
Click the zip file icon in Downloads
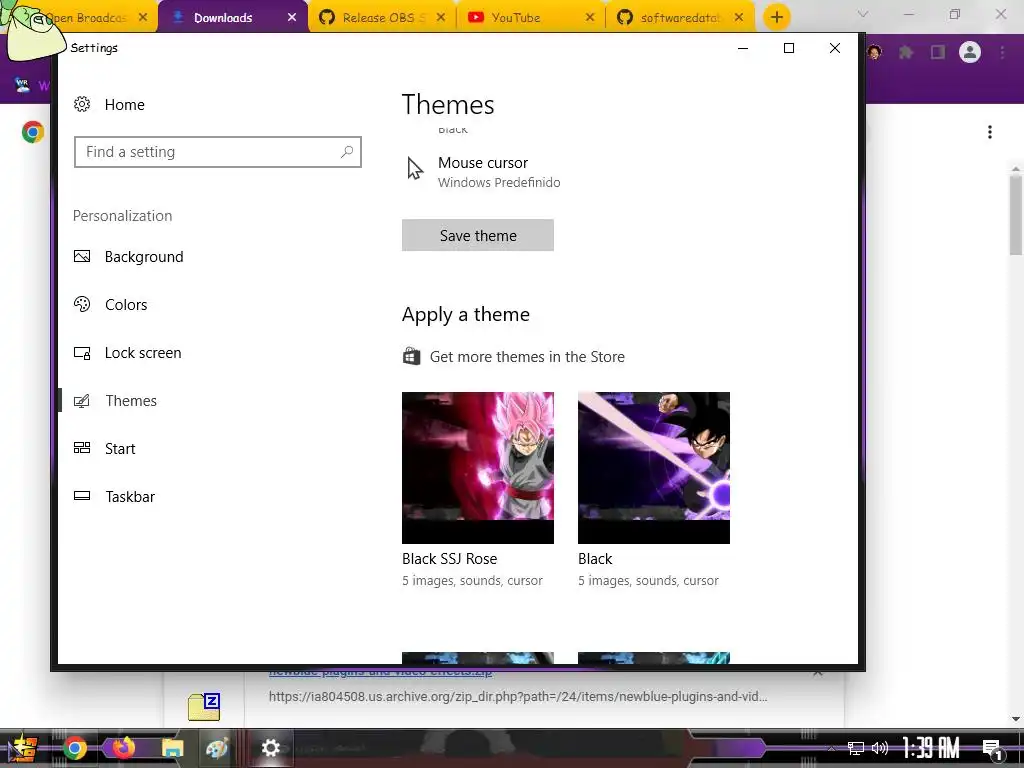(204, 707)
